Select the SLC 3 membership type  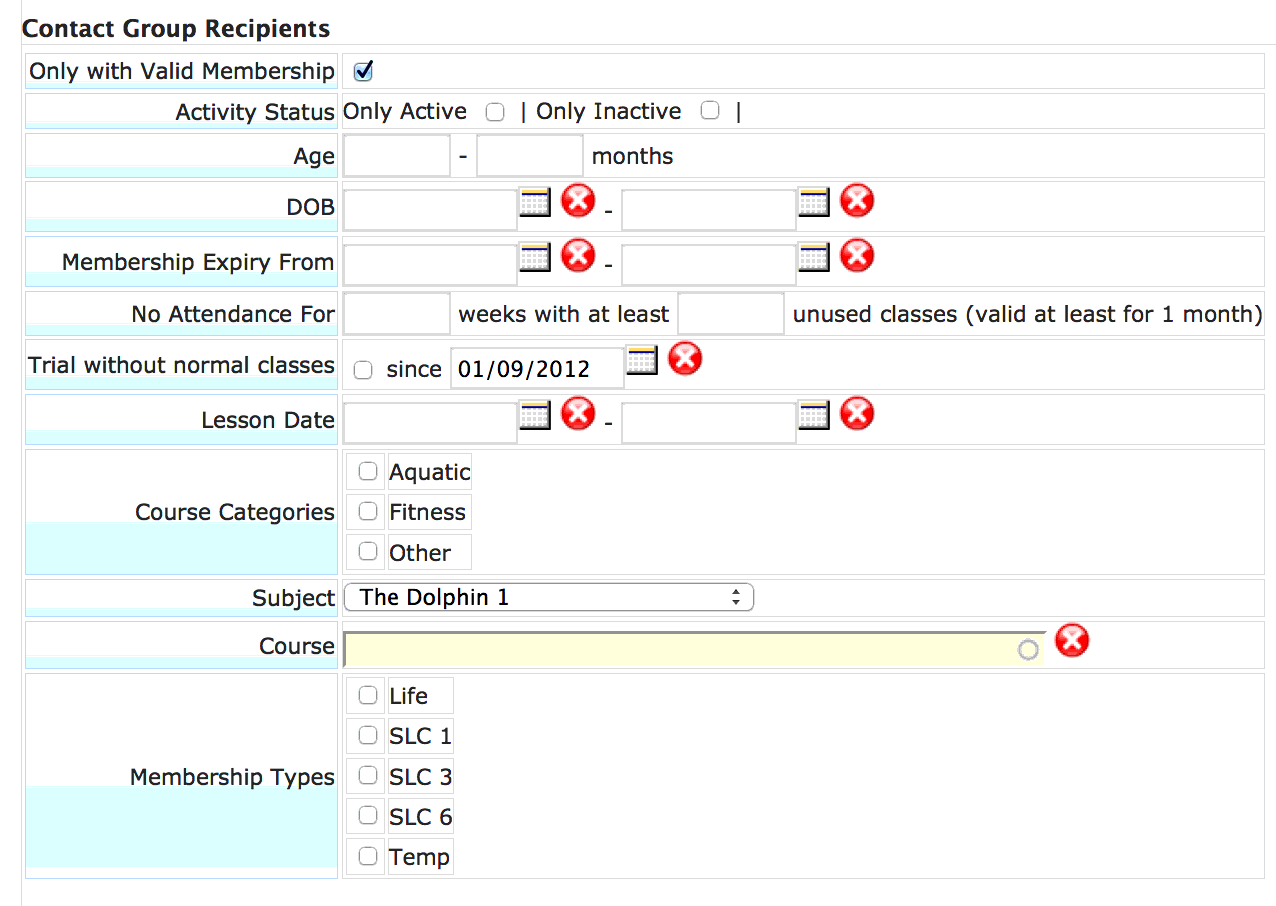tap(368, 775)
